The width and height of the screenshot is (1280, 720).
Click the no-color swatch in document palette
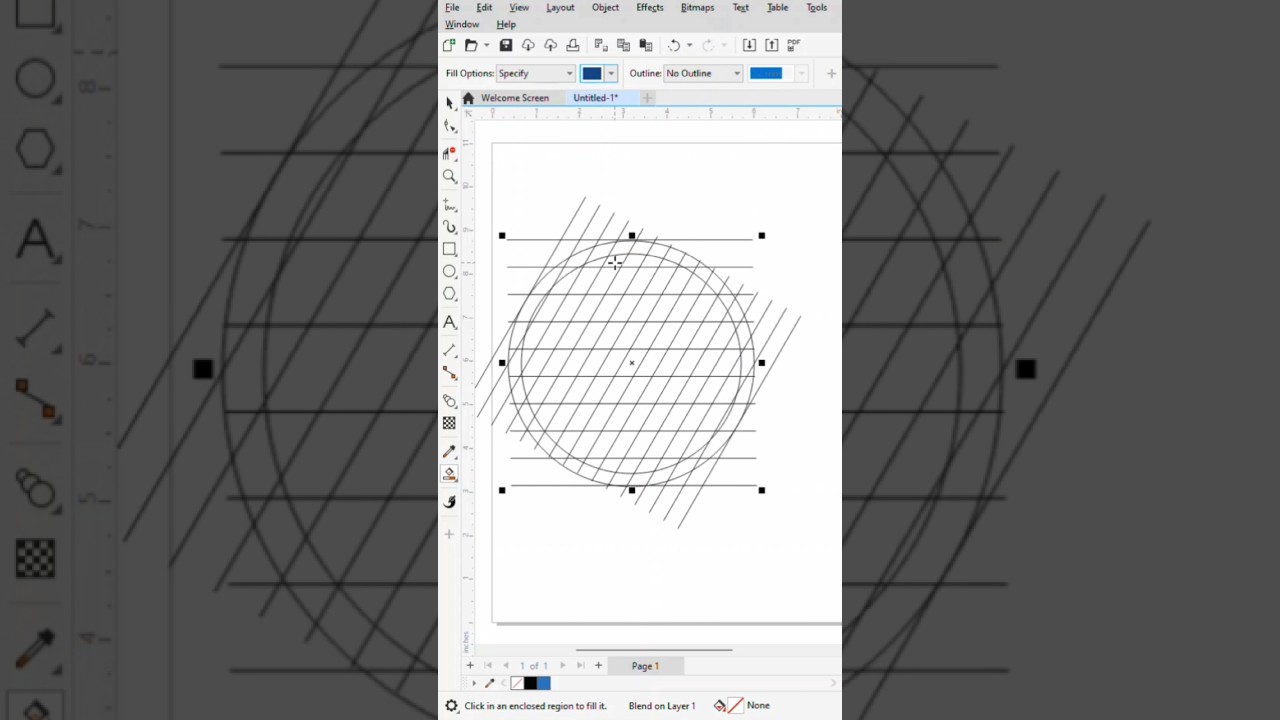point(517,683)
